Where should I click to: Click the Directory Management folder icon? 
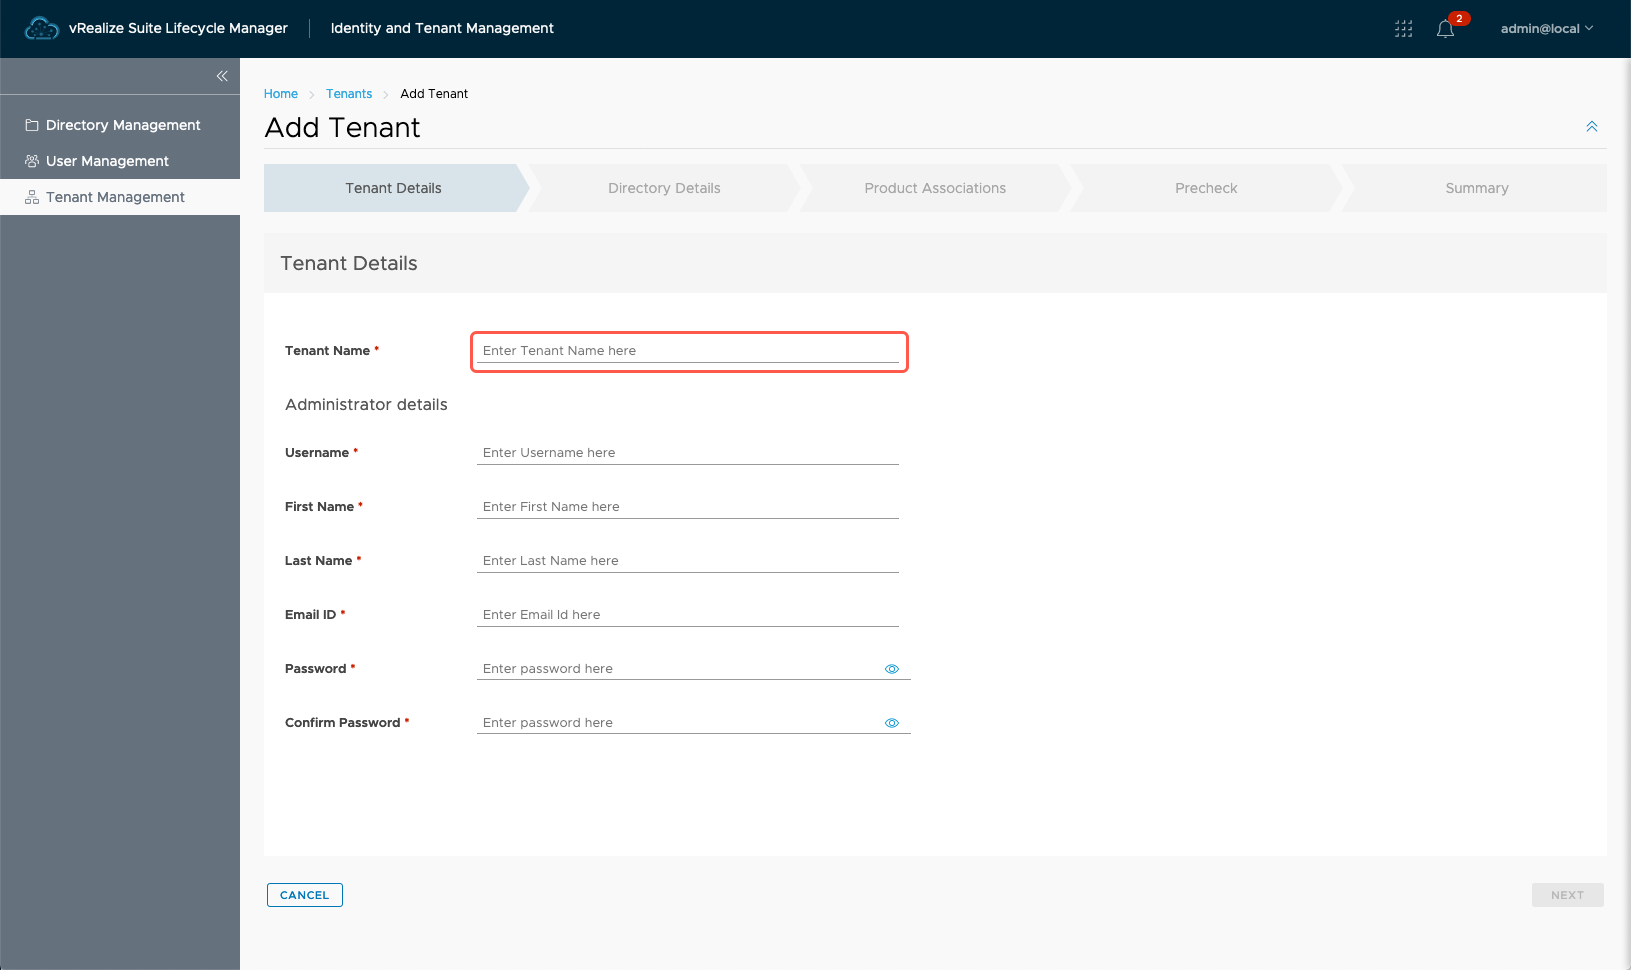[32, 125]
